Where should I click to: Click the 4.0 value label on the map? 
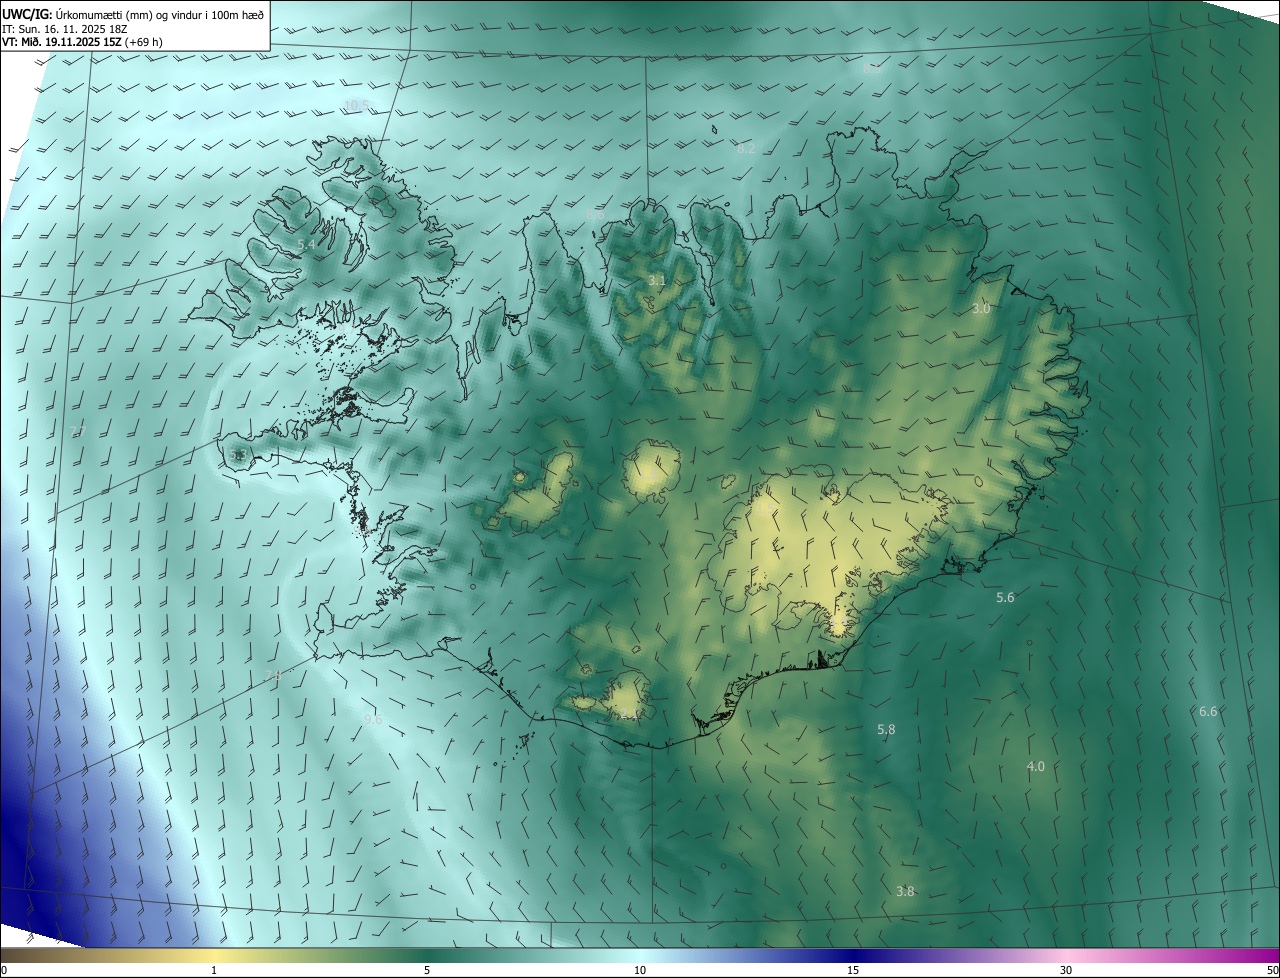(1035, 767)
